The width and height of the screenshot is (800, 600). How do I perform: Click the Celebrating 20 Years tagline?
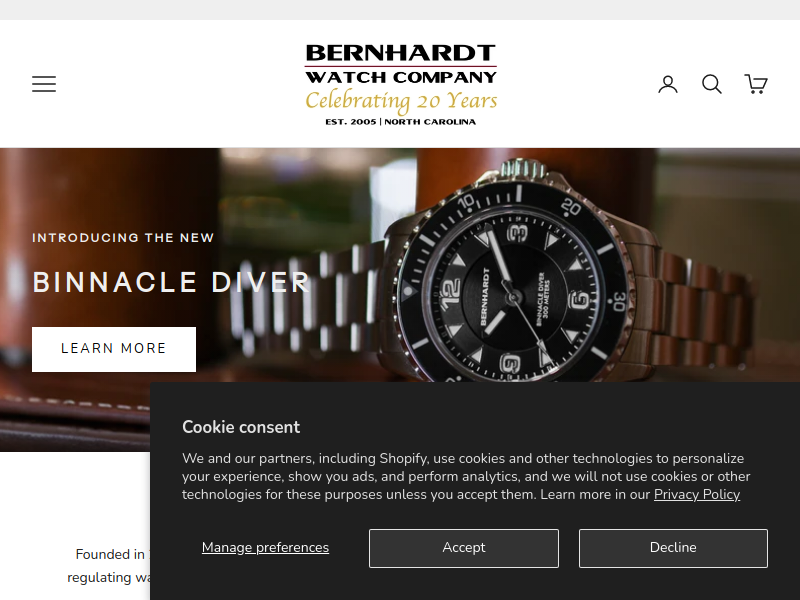401,101
